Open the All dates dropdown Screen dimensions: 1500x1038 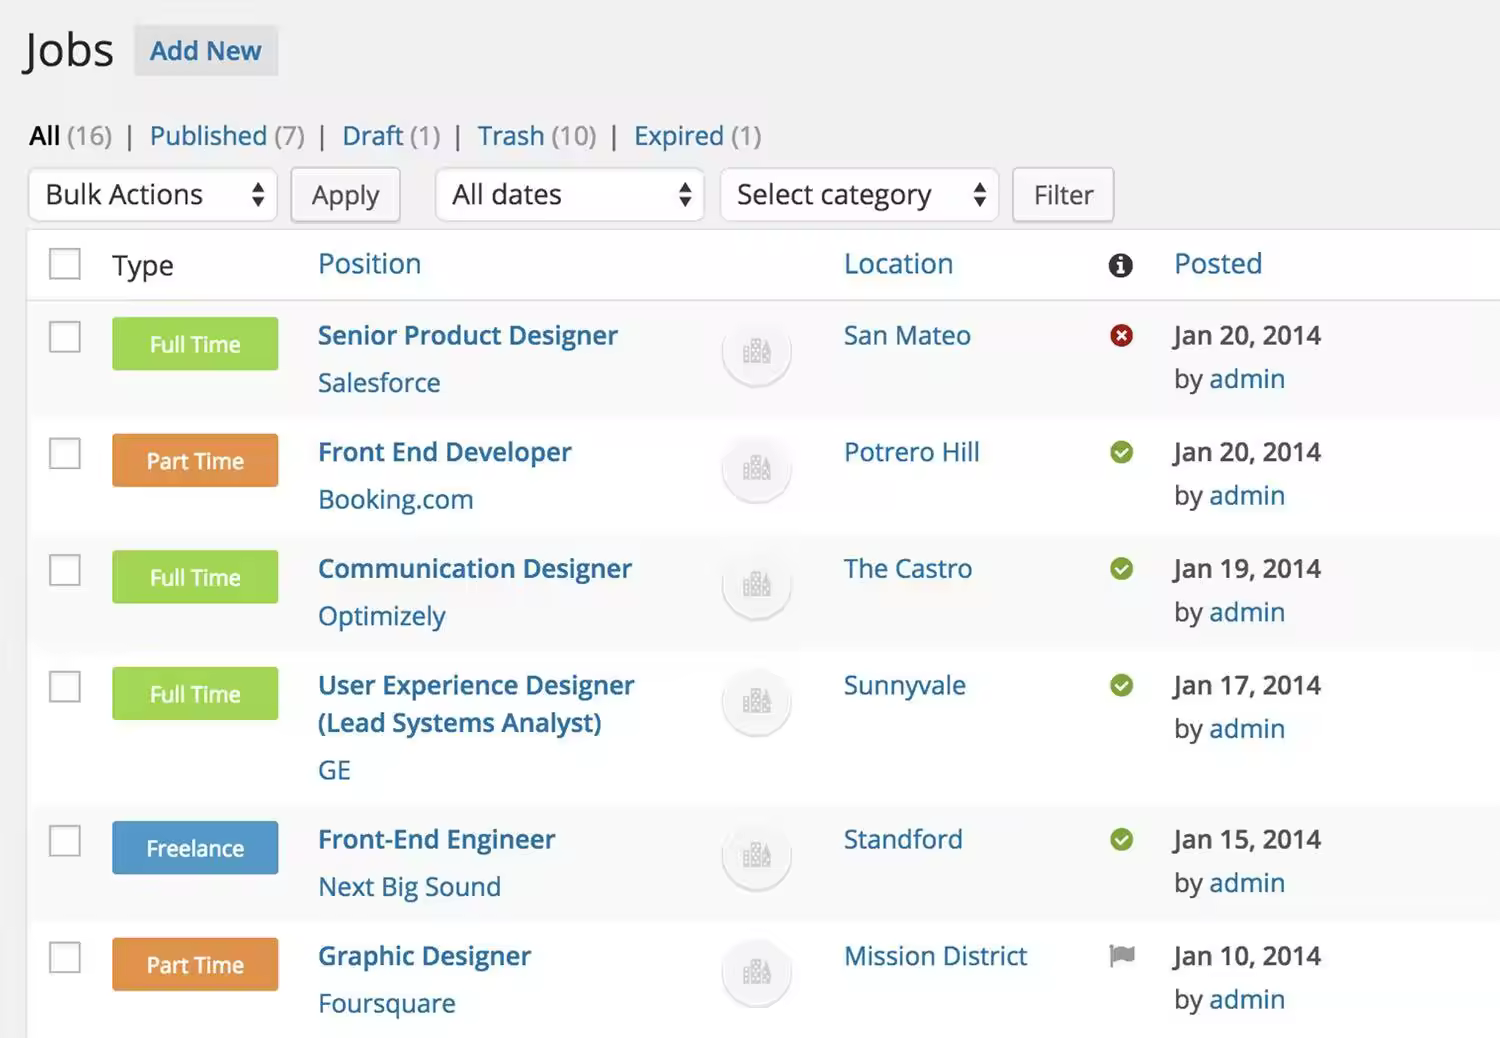(x=570, y=194)
